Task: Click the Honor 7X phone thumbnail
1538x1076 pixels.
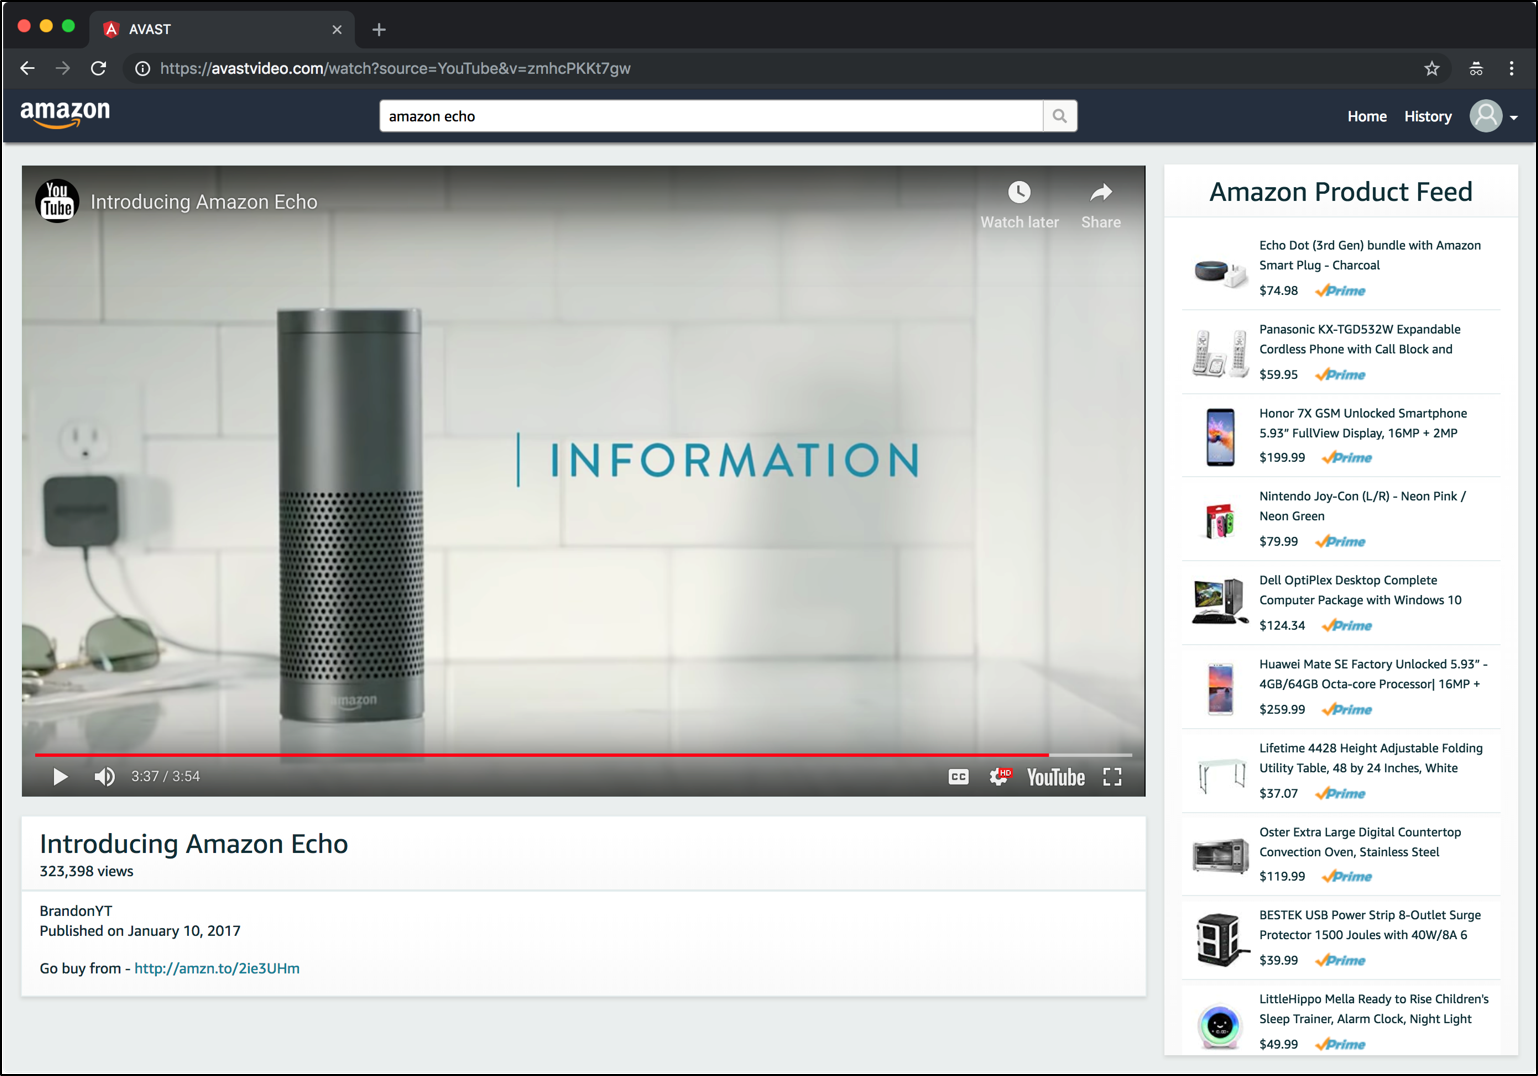Action: click(x=1220, y=437)
